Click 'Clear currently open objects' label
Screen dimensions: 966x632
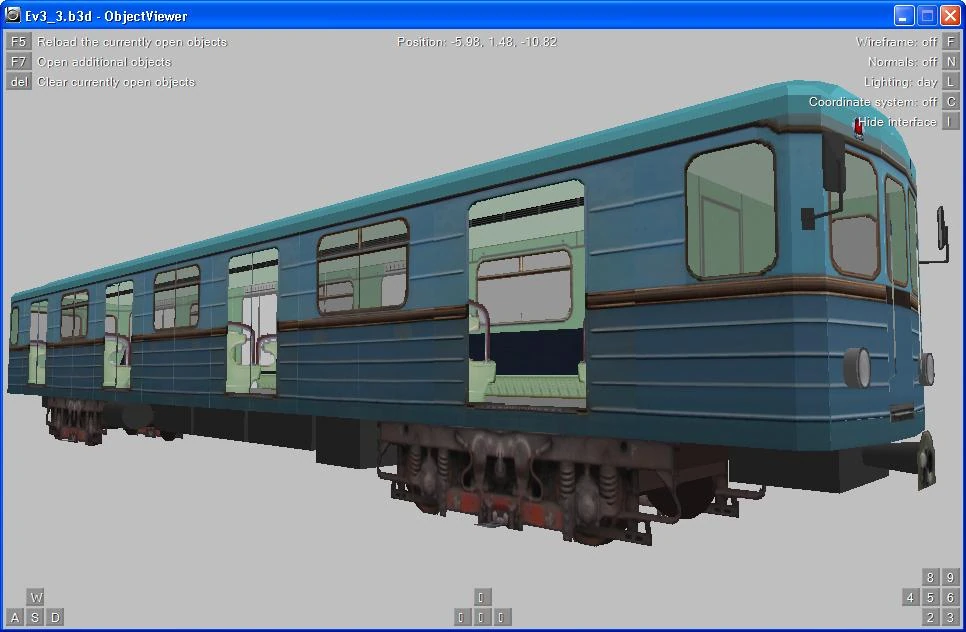116,82
